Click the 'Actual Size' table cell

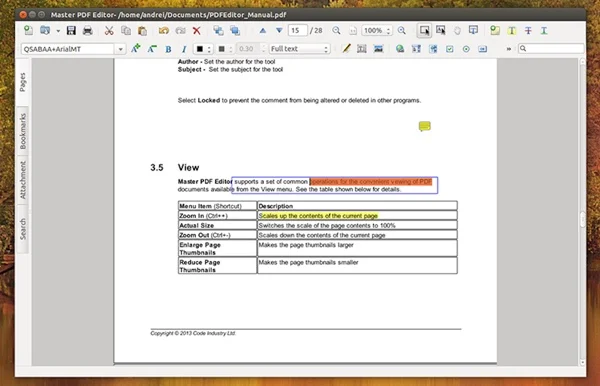click(217, 225)
